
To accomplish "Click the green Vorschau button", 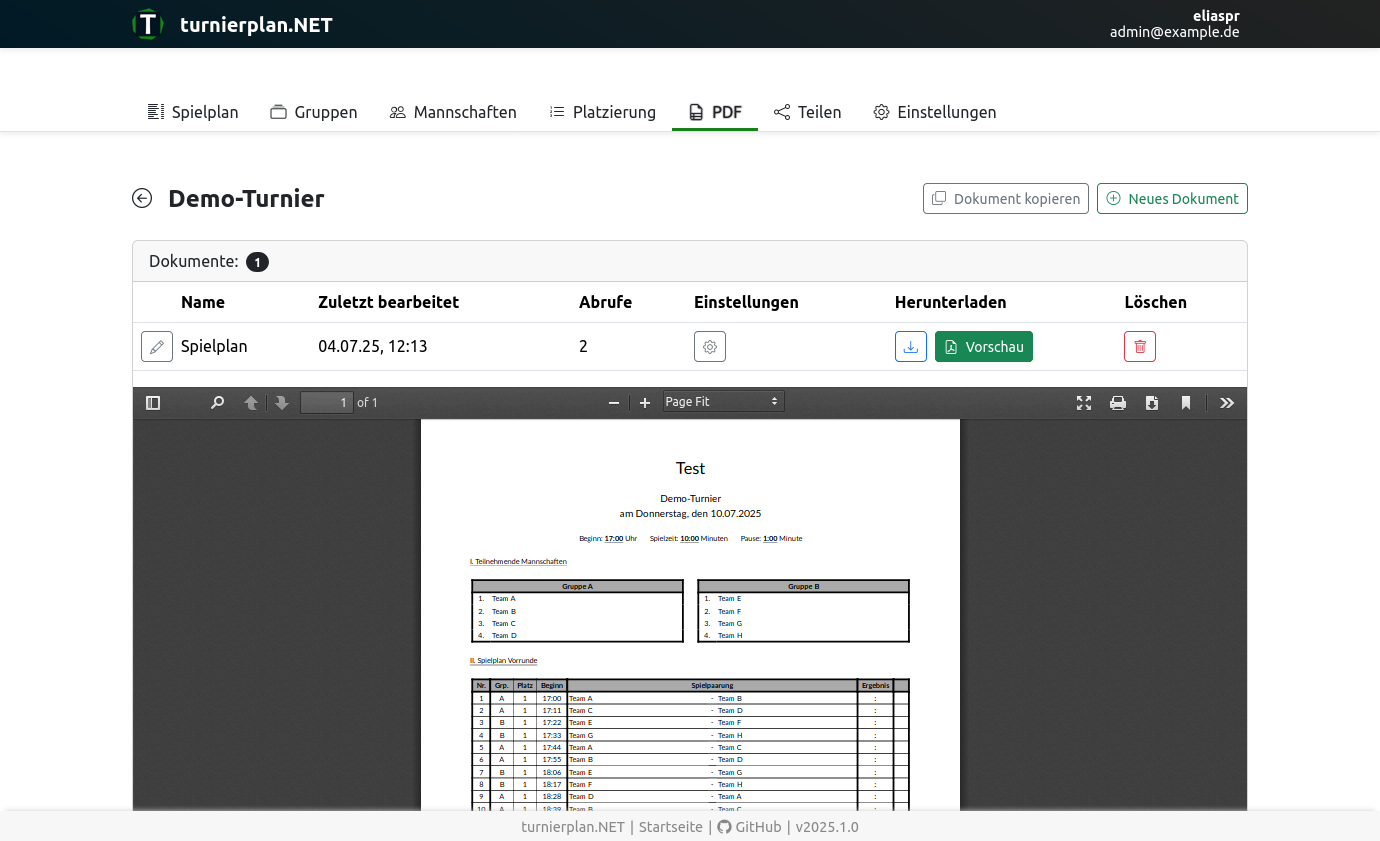I will [984, 347].
